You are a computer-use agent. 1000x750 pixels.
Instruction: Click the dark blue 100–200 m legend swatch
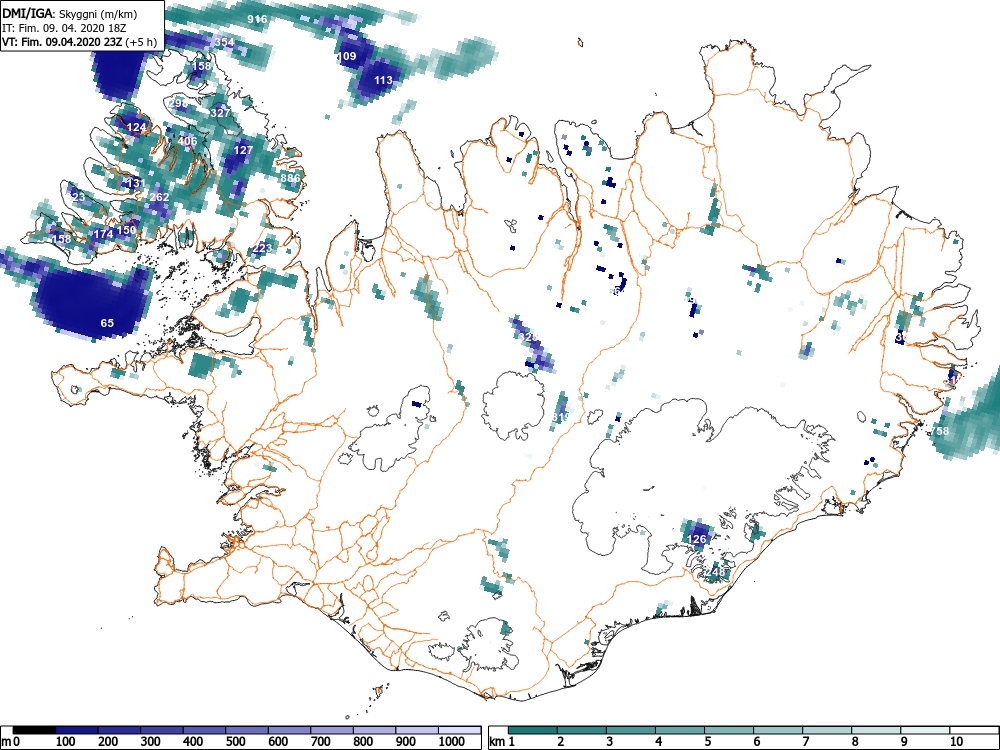point(77,729)
